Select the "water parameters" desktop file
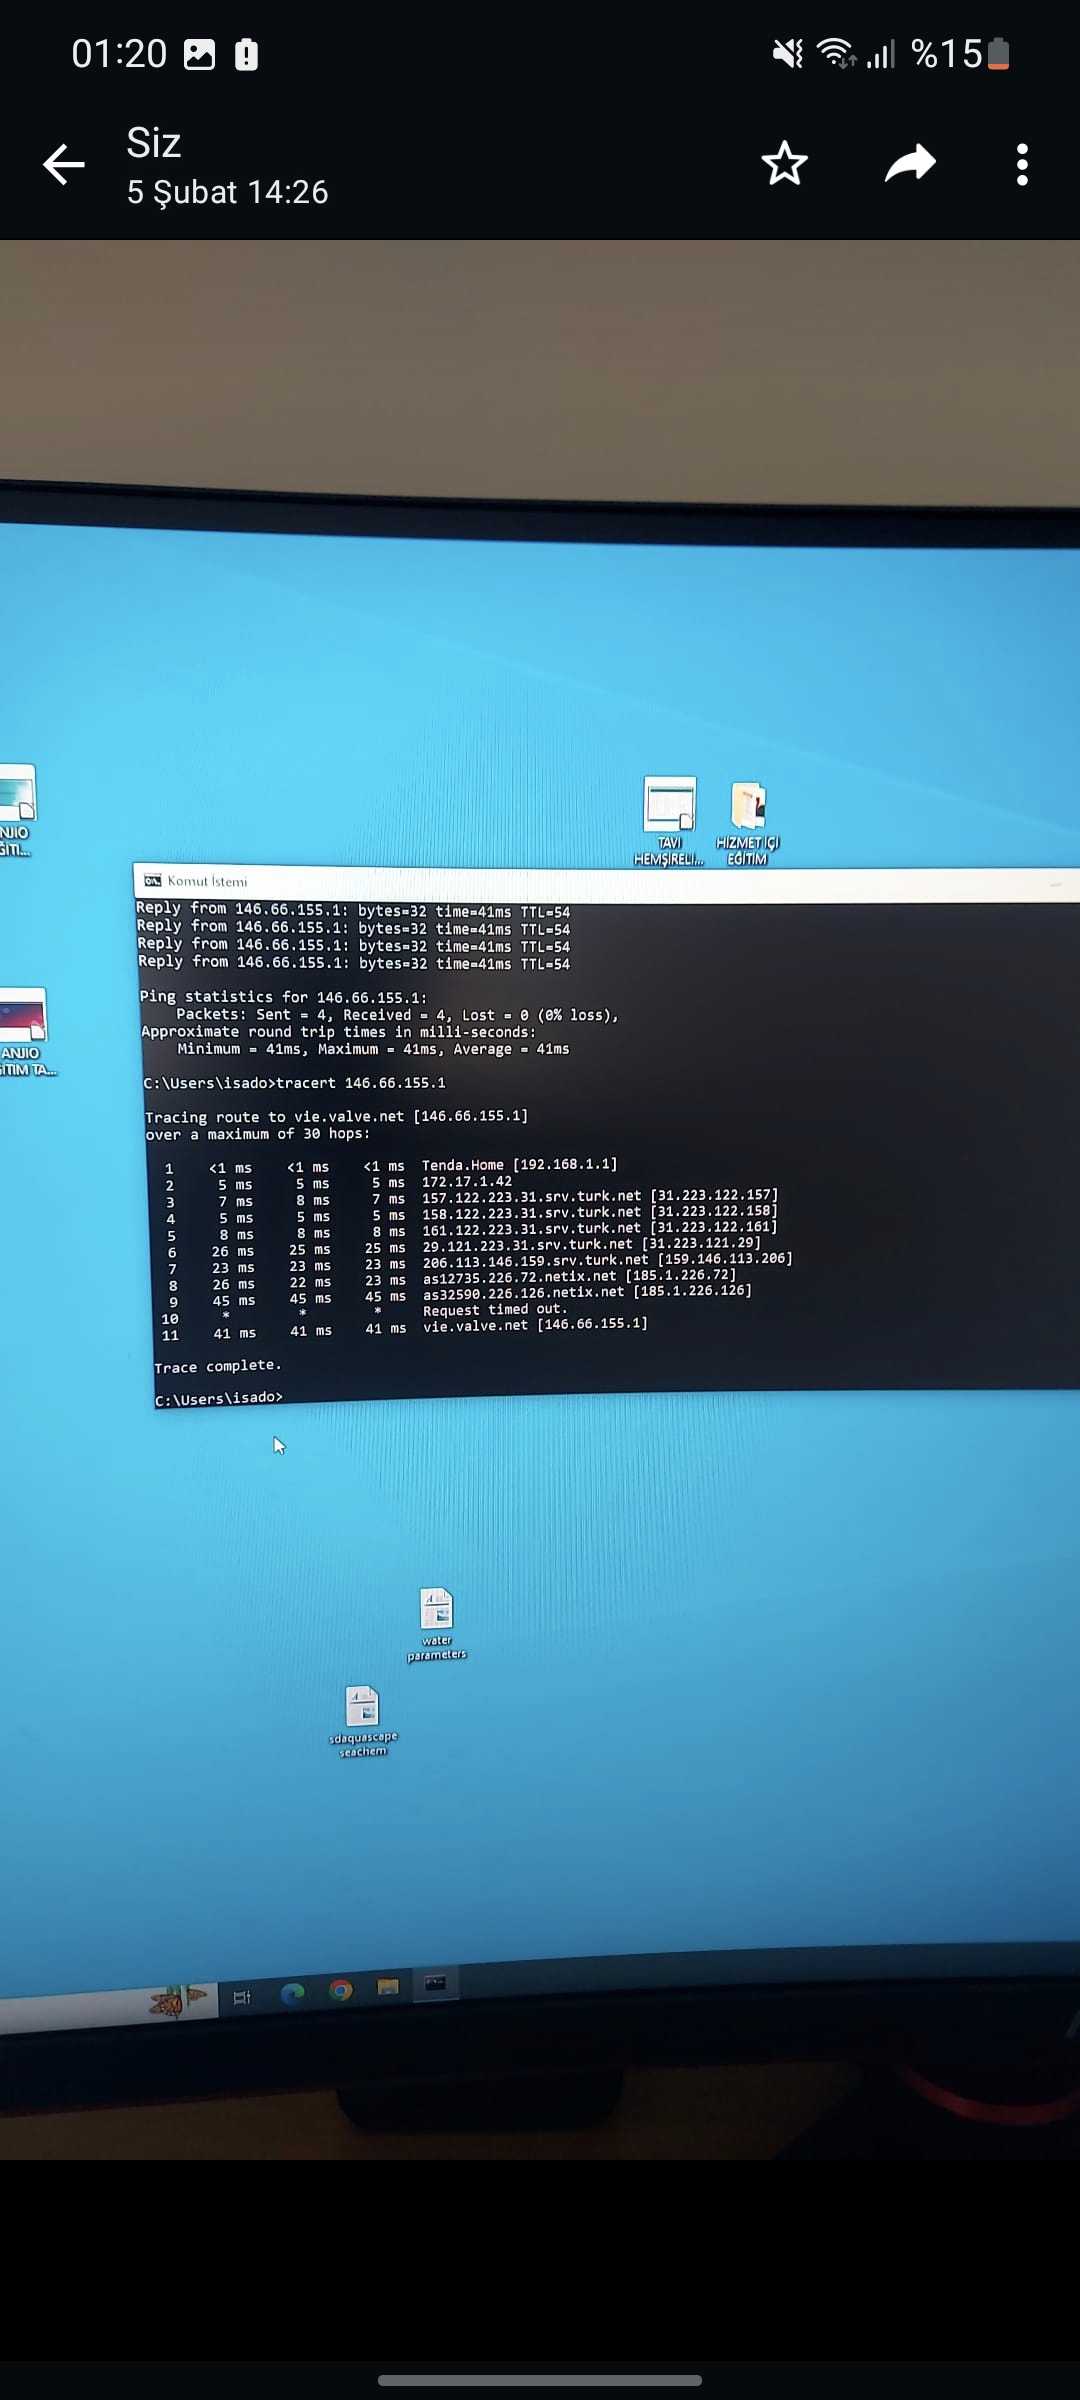Screen dimensions: 1080x2400 pyautogui.click(x=437, y=1625)
